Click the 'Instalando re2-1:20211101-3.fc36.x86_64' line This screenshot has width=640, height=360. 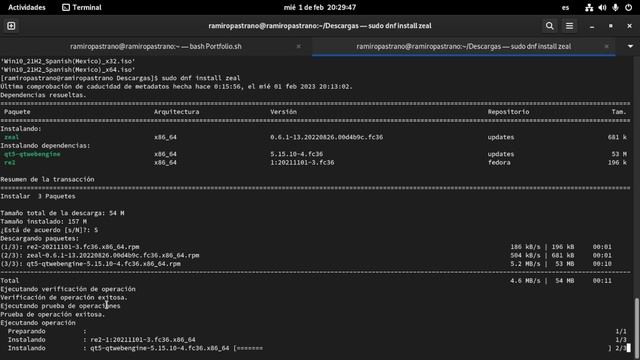click(102, 340)
